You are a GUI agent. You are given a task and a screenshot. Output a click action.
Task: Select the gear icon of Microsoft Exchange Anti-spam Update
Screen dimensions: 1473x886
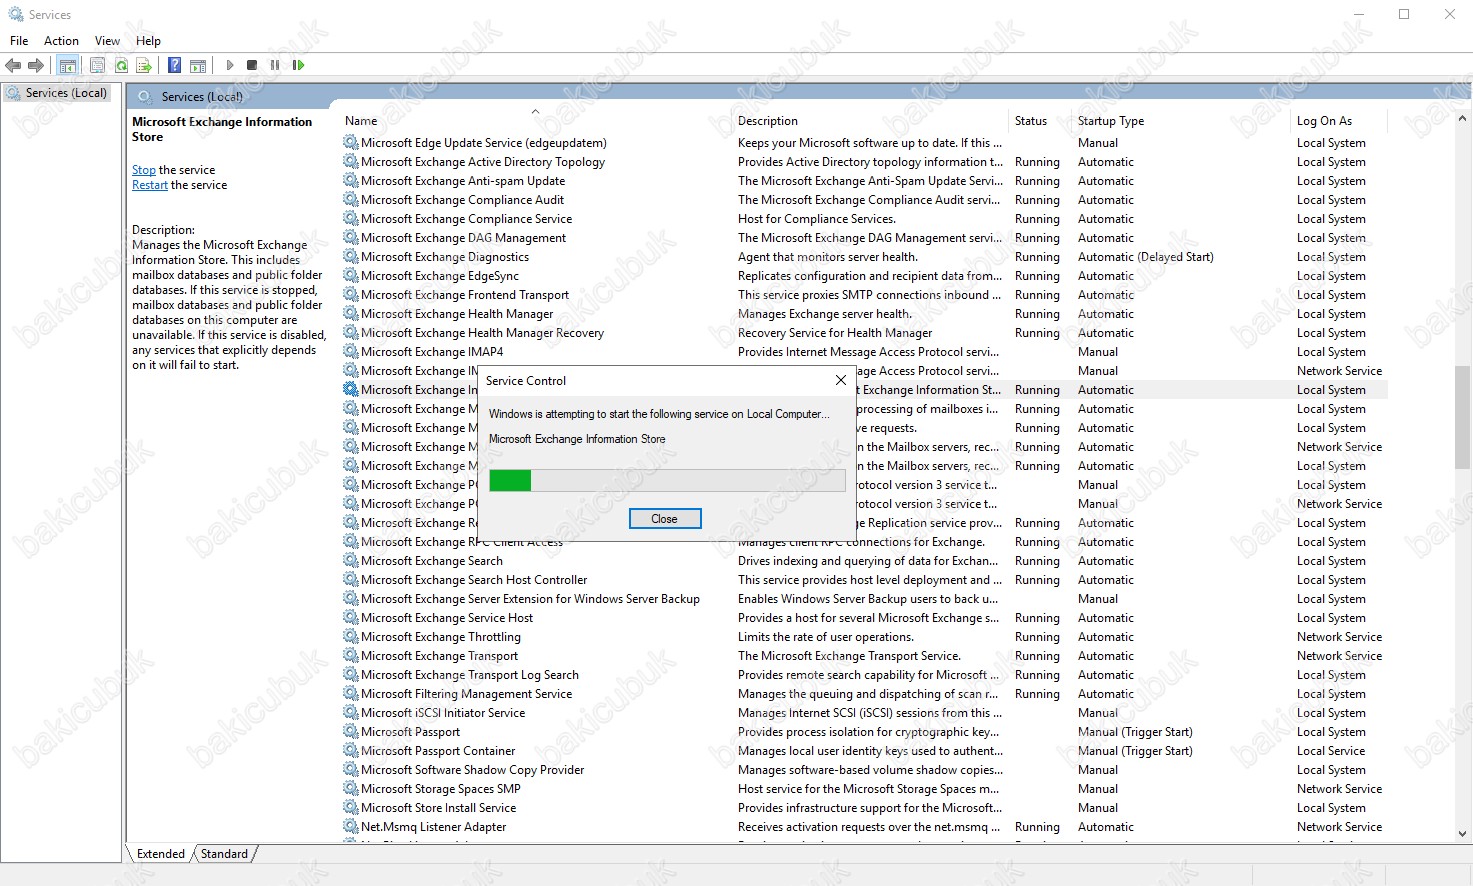(350, 181)
